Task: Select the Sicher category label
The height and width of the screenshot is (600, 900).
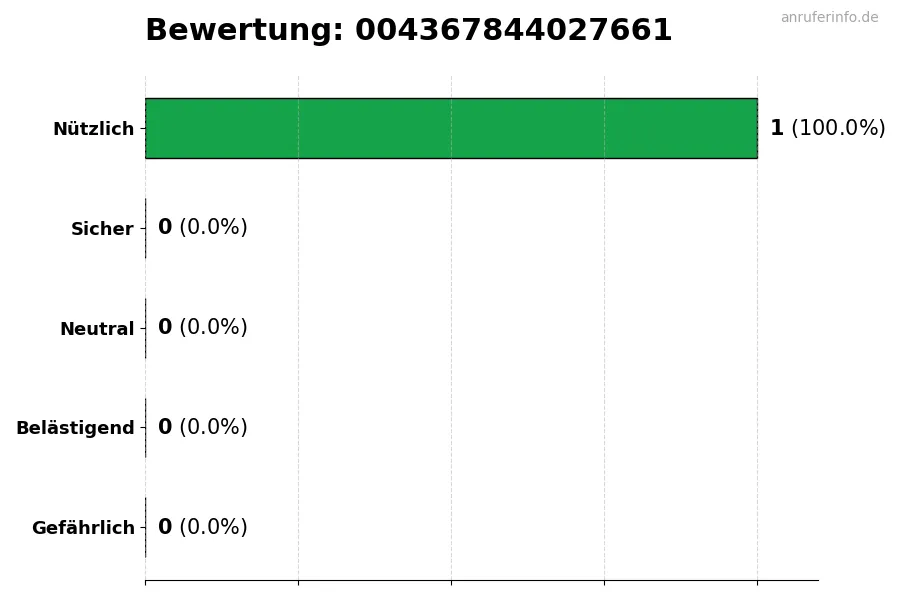Action: pyautogui.click(x=102, y=229)
